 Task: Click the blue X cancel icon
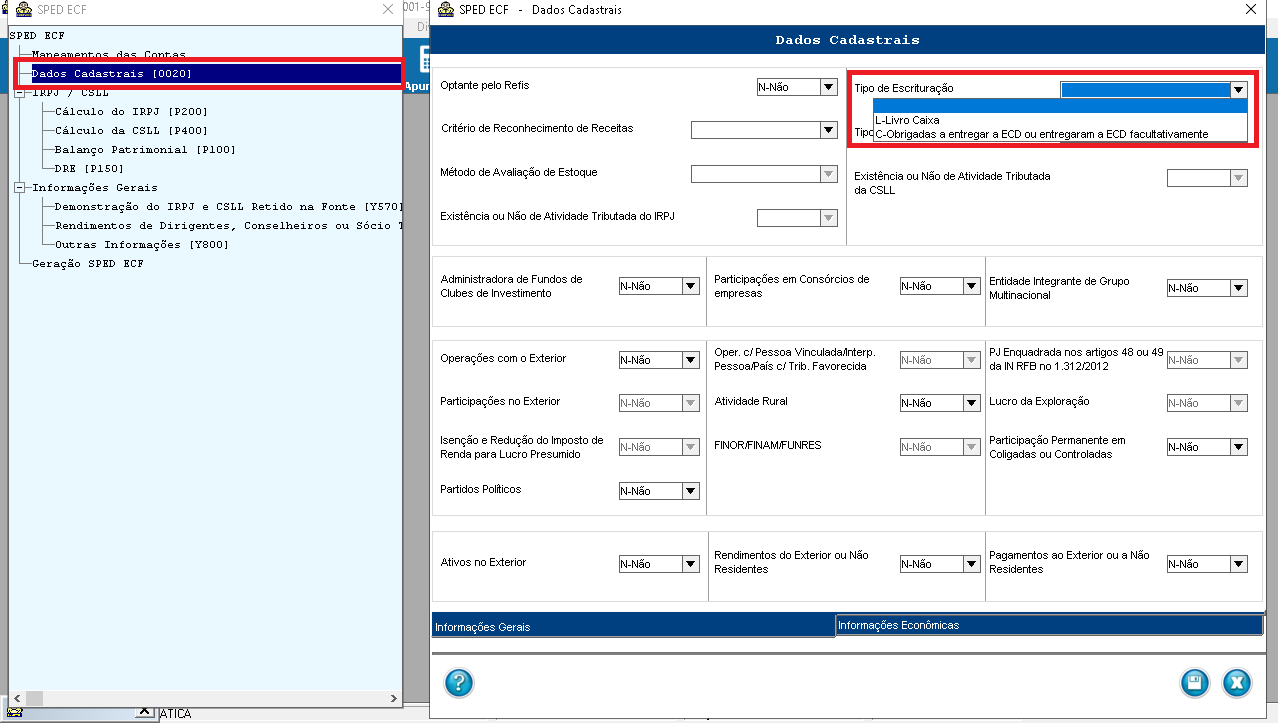[x=1237, y=683]
